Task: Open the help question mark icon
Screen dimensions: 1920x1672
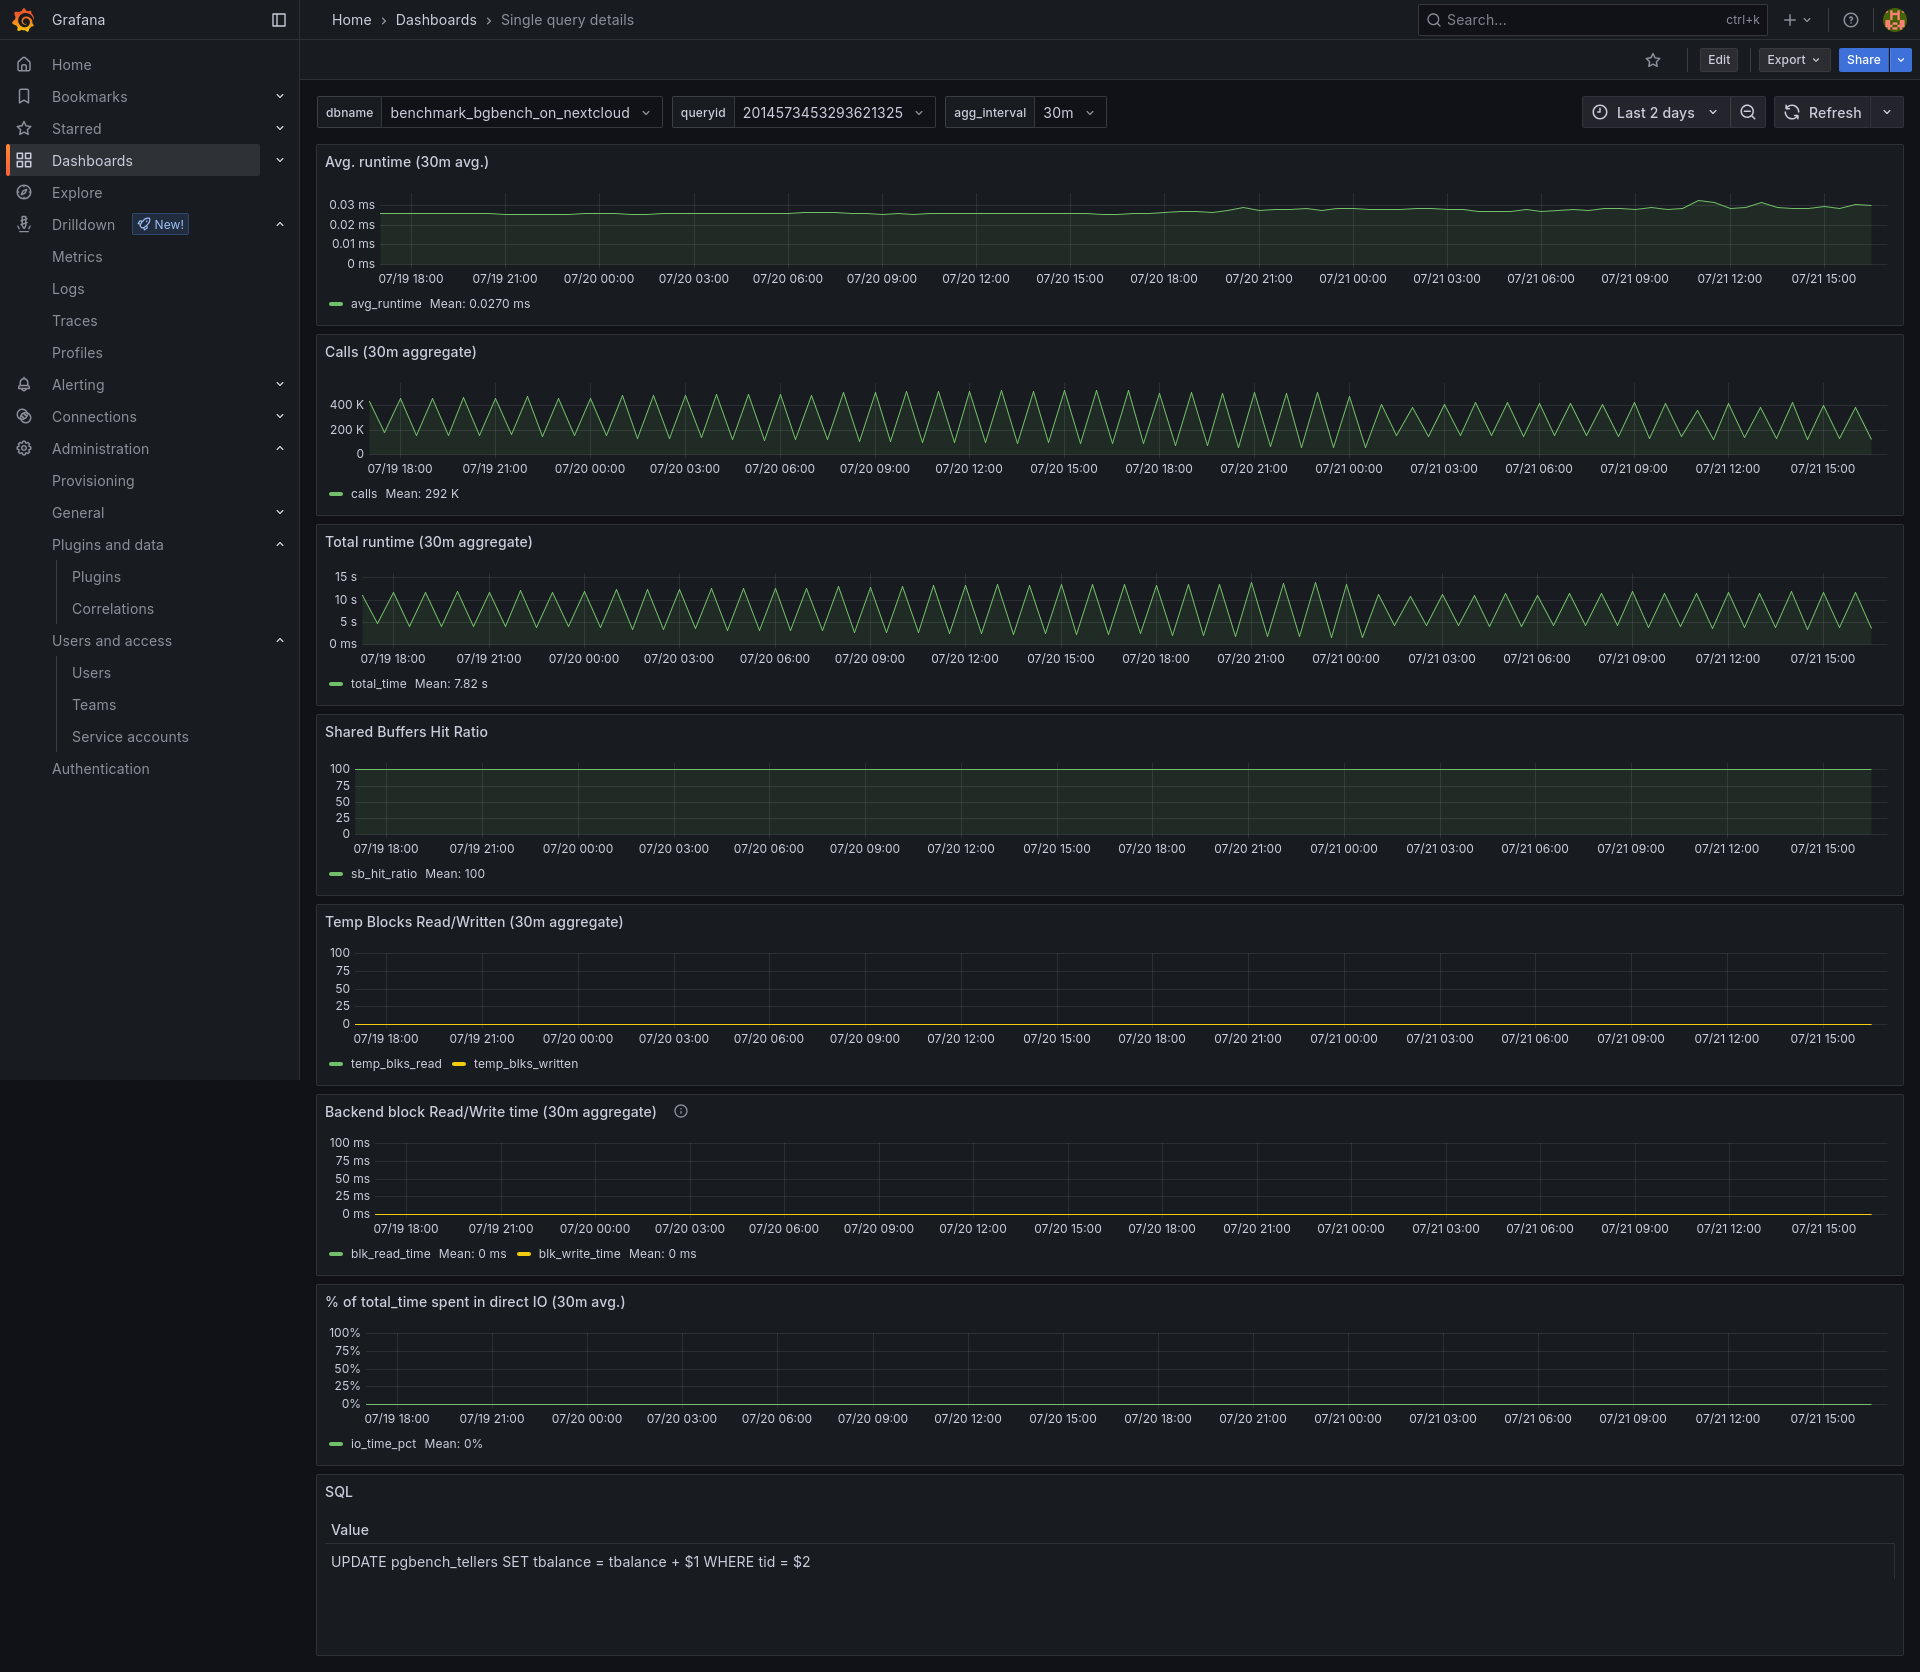Action: tap(1851, 20)
